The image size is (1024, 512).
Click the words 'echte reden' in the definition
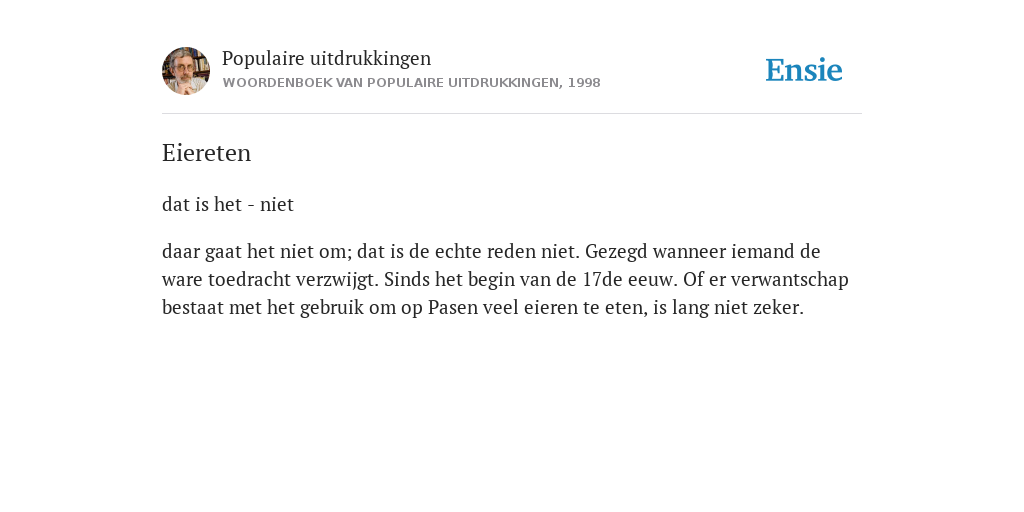coord(477,251)
